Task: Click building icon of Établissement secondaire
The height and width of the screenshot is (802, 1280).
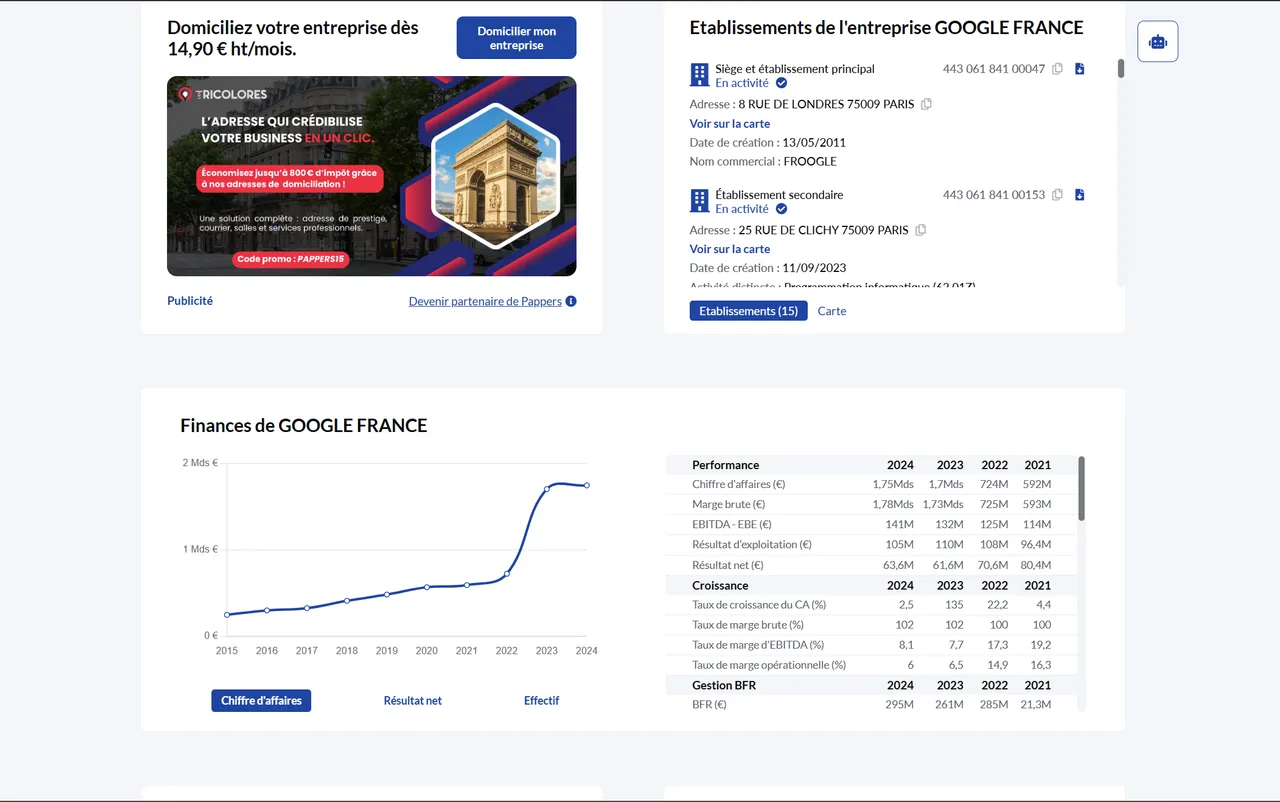Action: [699, 201]
